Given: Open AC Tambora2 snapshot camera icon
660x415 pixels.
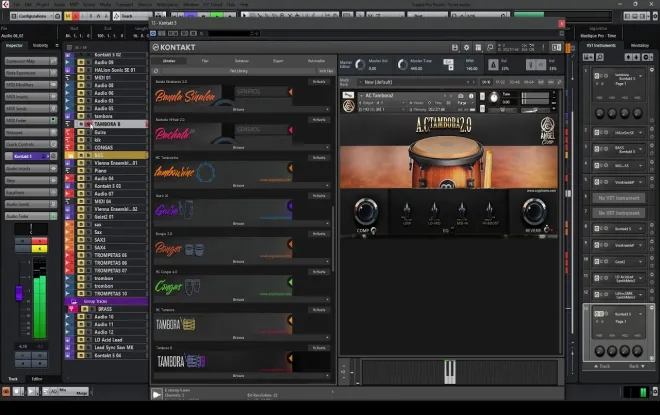Looking at the screenshot, I should click(460, 96).
